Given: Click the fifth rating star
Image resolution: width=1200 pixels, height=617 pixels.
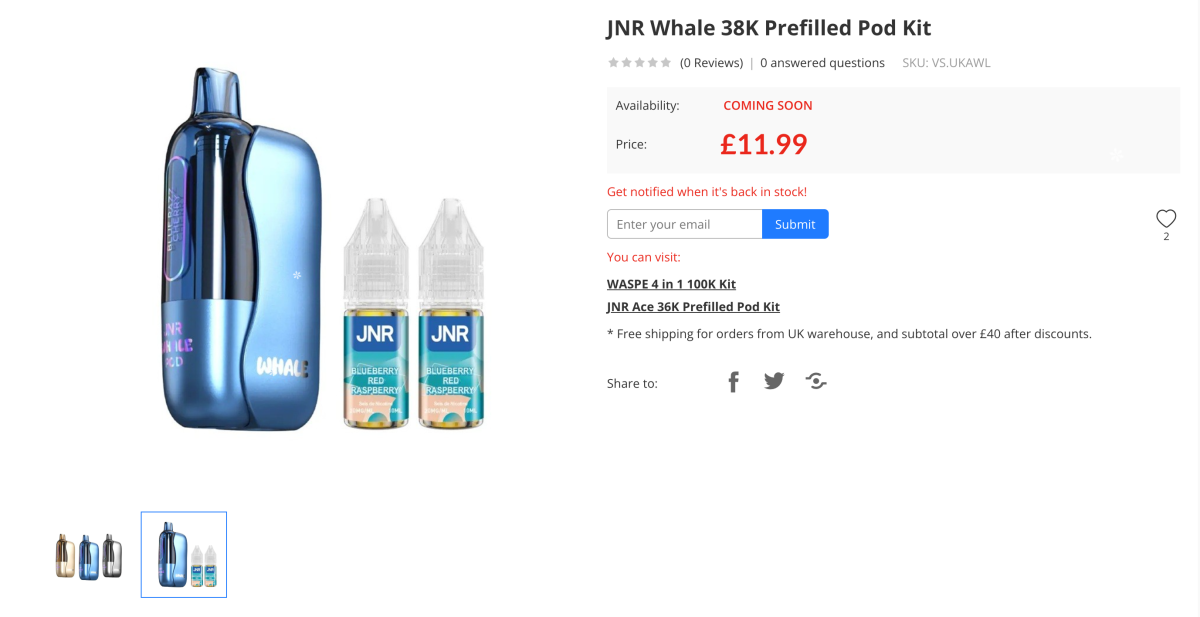Looking at the screenshot, I should tap(666, 62).
